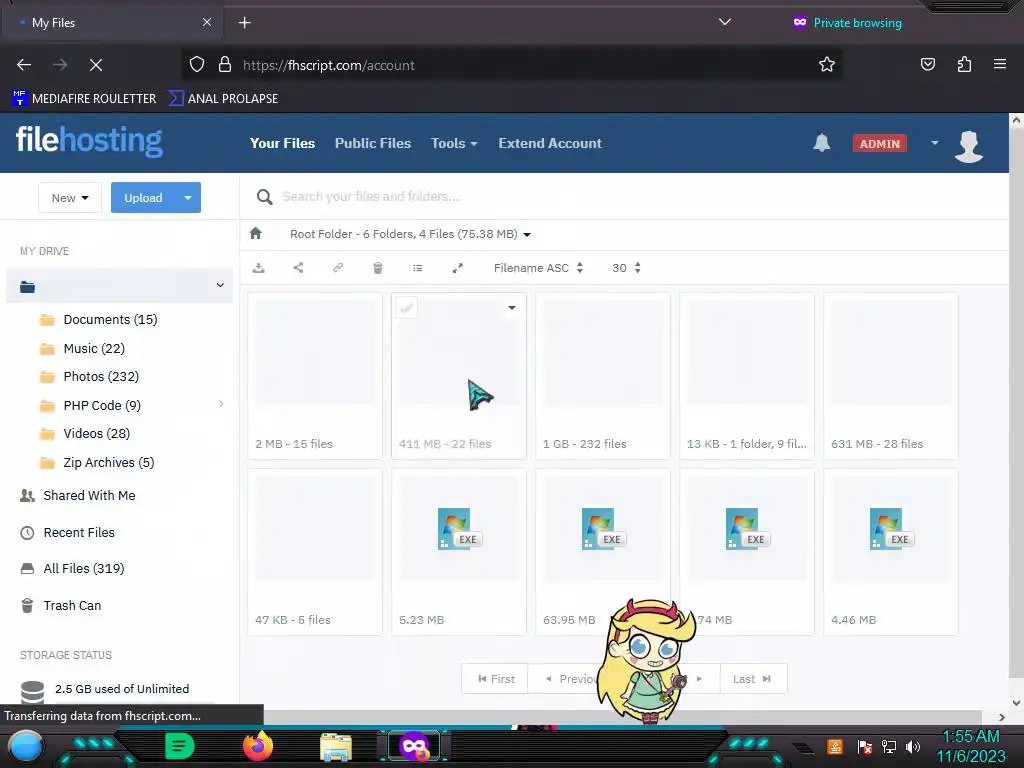Open Public Files menu item
The image size is (1024, 768).
coord(373,143)
